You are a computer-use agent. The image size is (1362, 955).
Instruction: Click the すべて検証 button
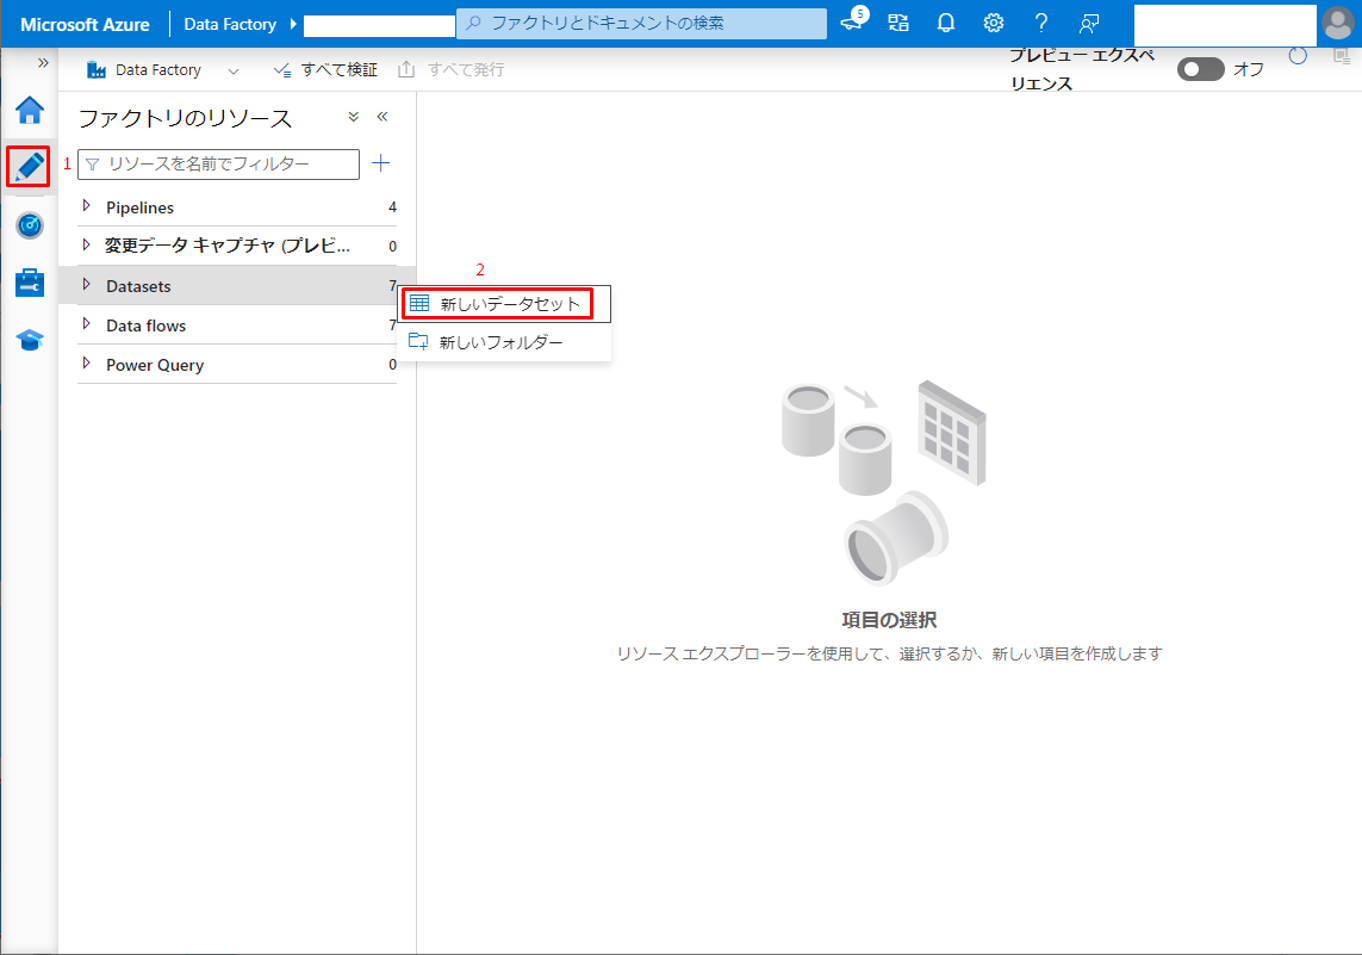click(x=326, y=70)
